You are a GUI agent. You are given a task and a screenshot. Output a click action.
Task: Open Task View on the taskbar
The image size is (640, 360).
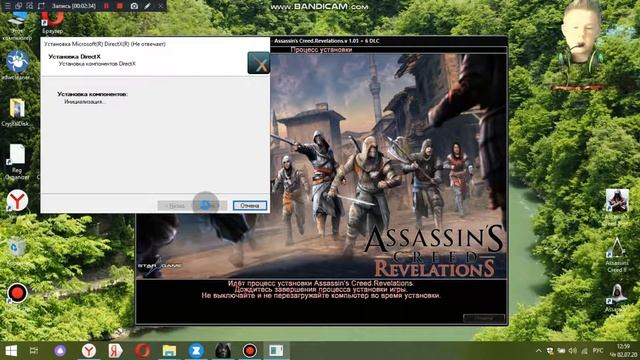pyautogui.click(x=34, y=351)
